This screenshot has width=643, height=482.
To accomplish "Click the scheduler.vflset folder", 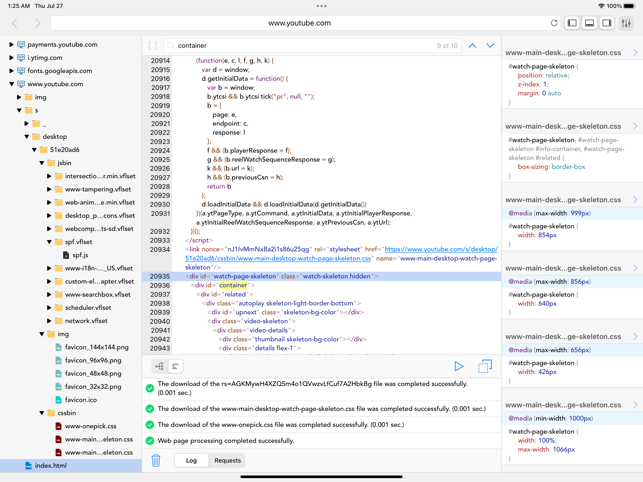I will [x=84, y=308].
